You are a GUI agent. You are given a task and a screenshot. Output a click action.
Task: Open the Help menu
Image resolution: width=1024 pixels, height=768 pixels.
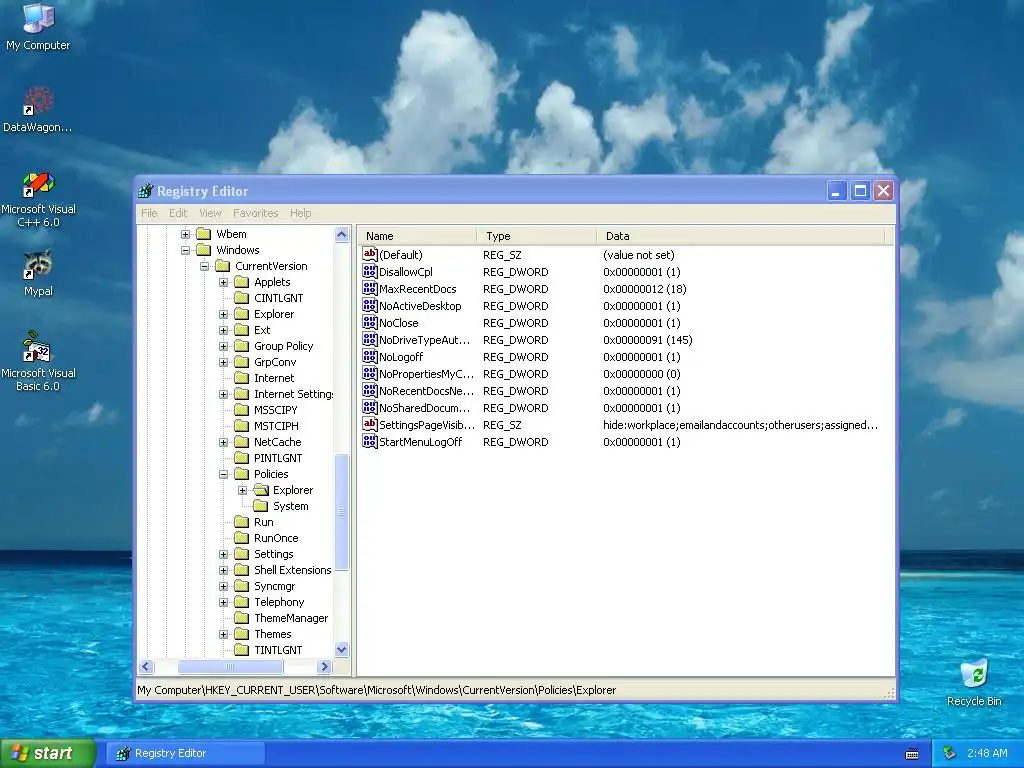click(x=300, y=213)
